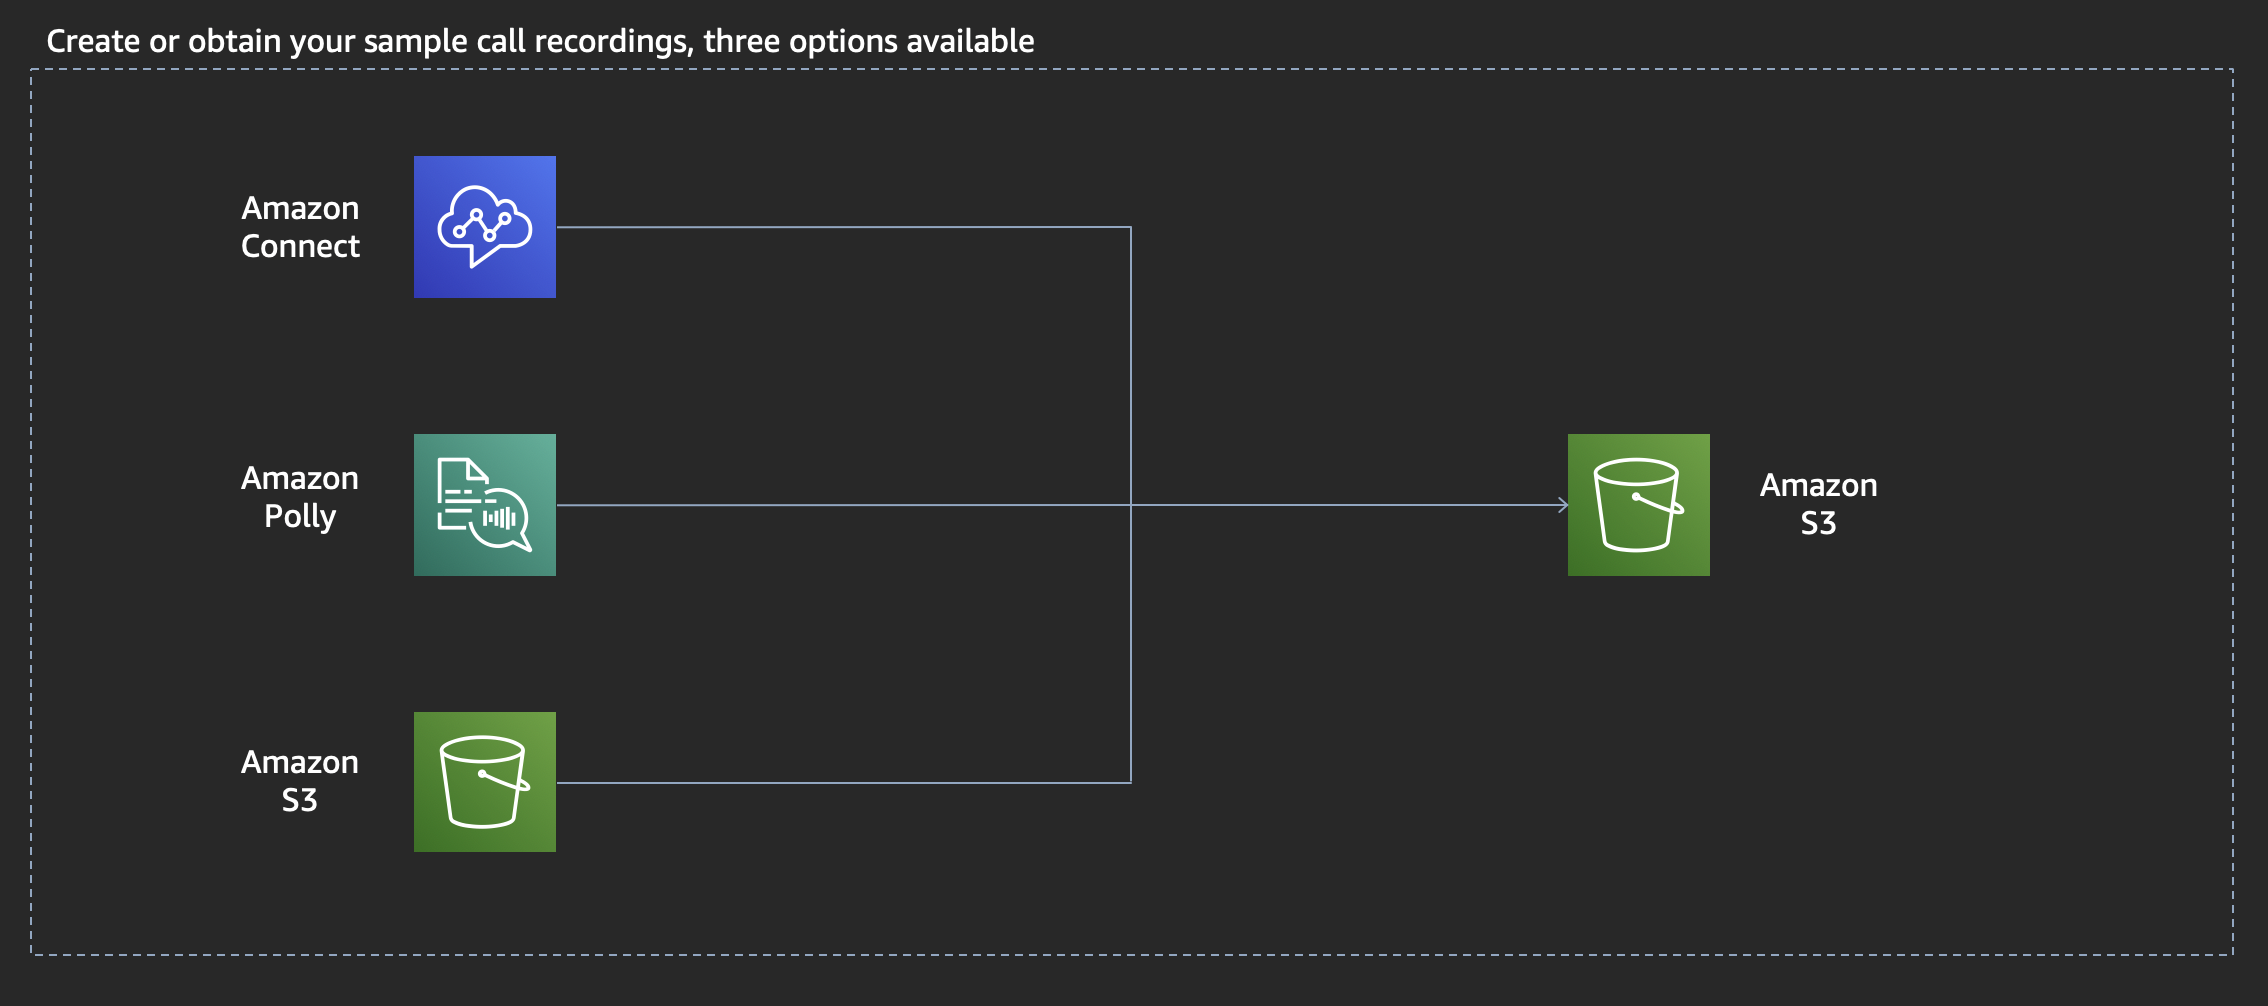Select the Amazon Polly service icon
Viewport: 2268px width, 1006px height.
pos(485,505)
